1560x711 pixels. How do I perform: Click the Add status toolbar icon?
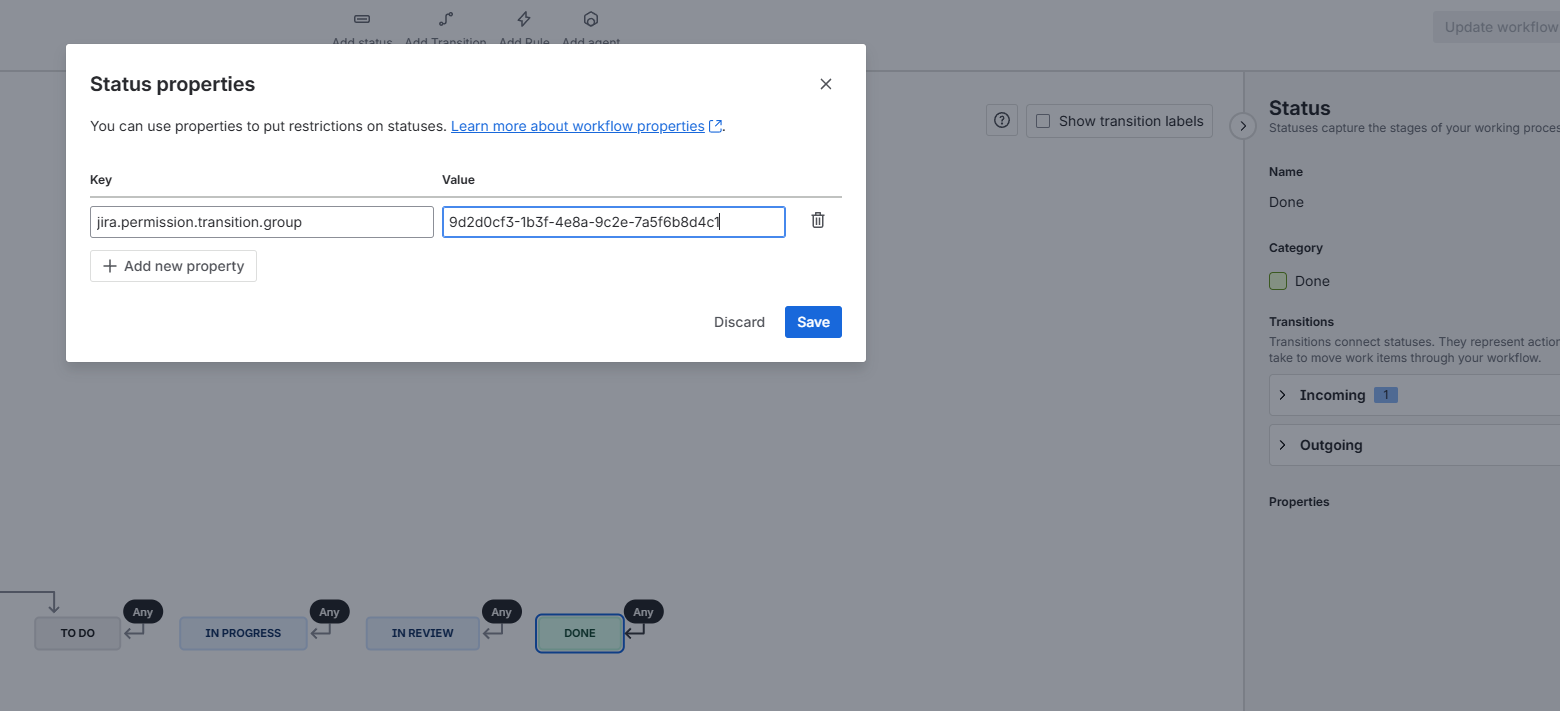click(x=362, y=19)
